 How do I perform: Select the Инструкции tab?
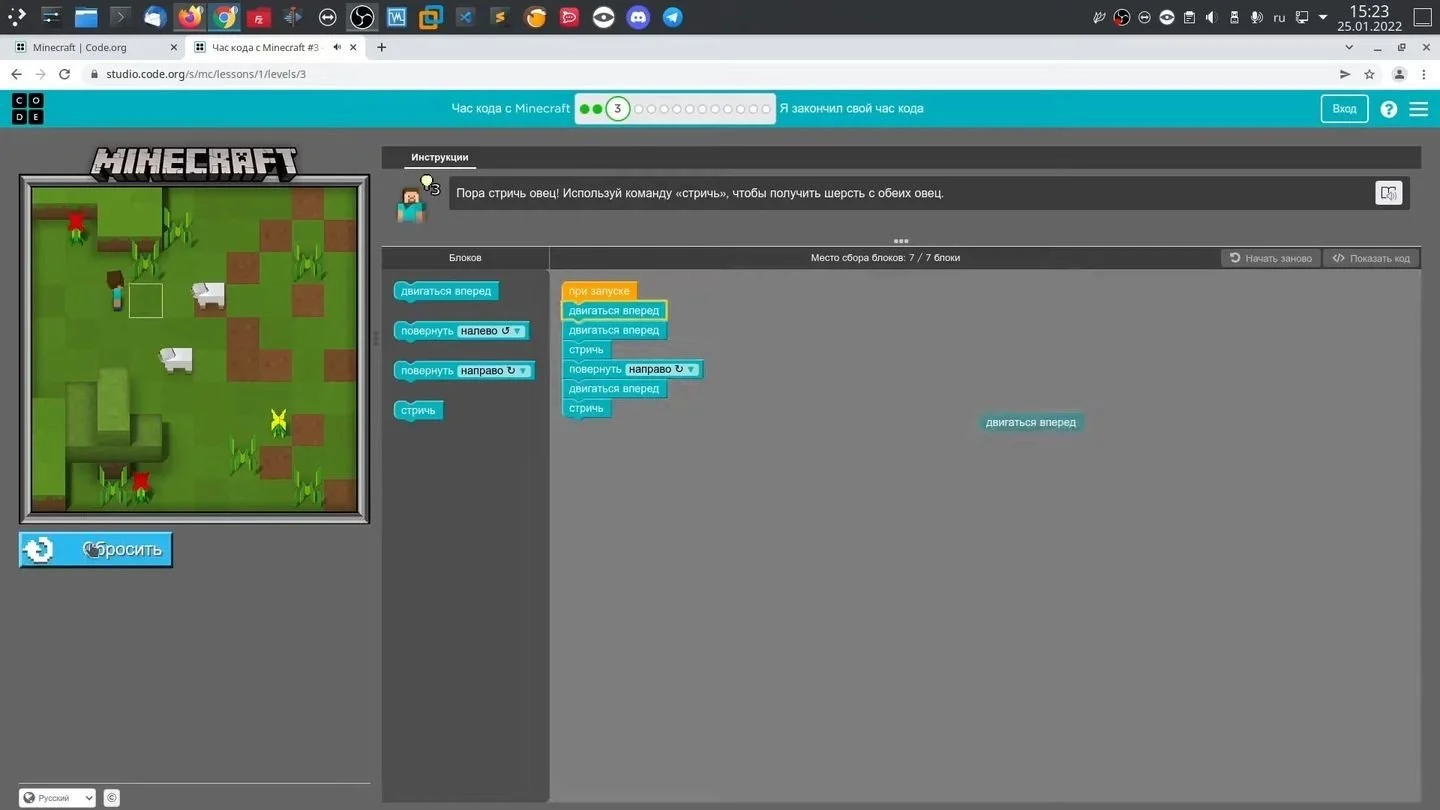[x=439, y=157]
